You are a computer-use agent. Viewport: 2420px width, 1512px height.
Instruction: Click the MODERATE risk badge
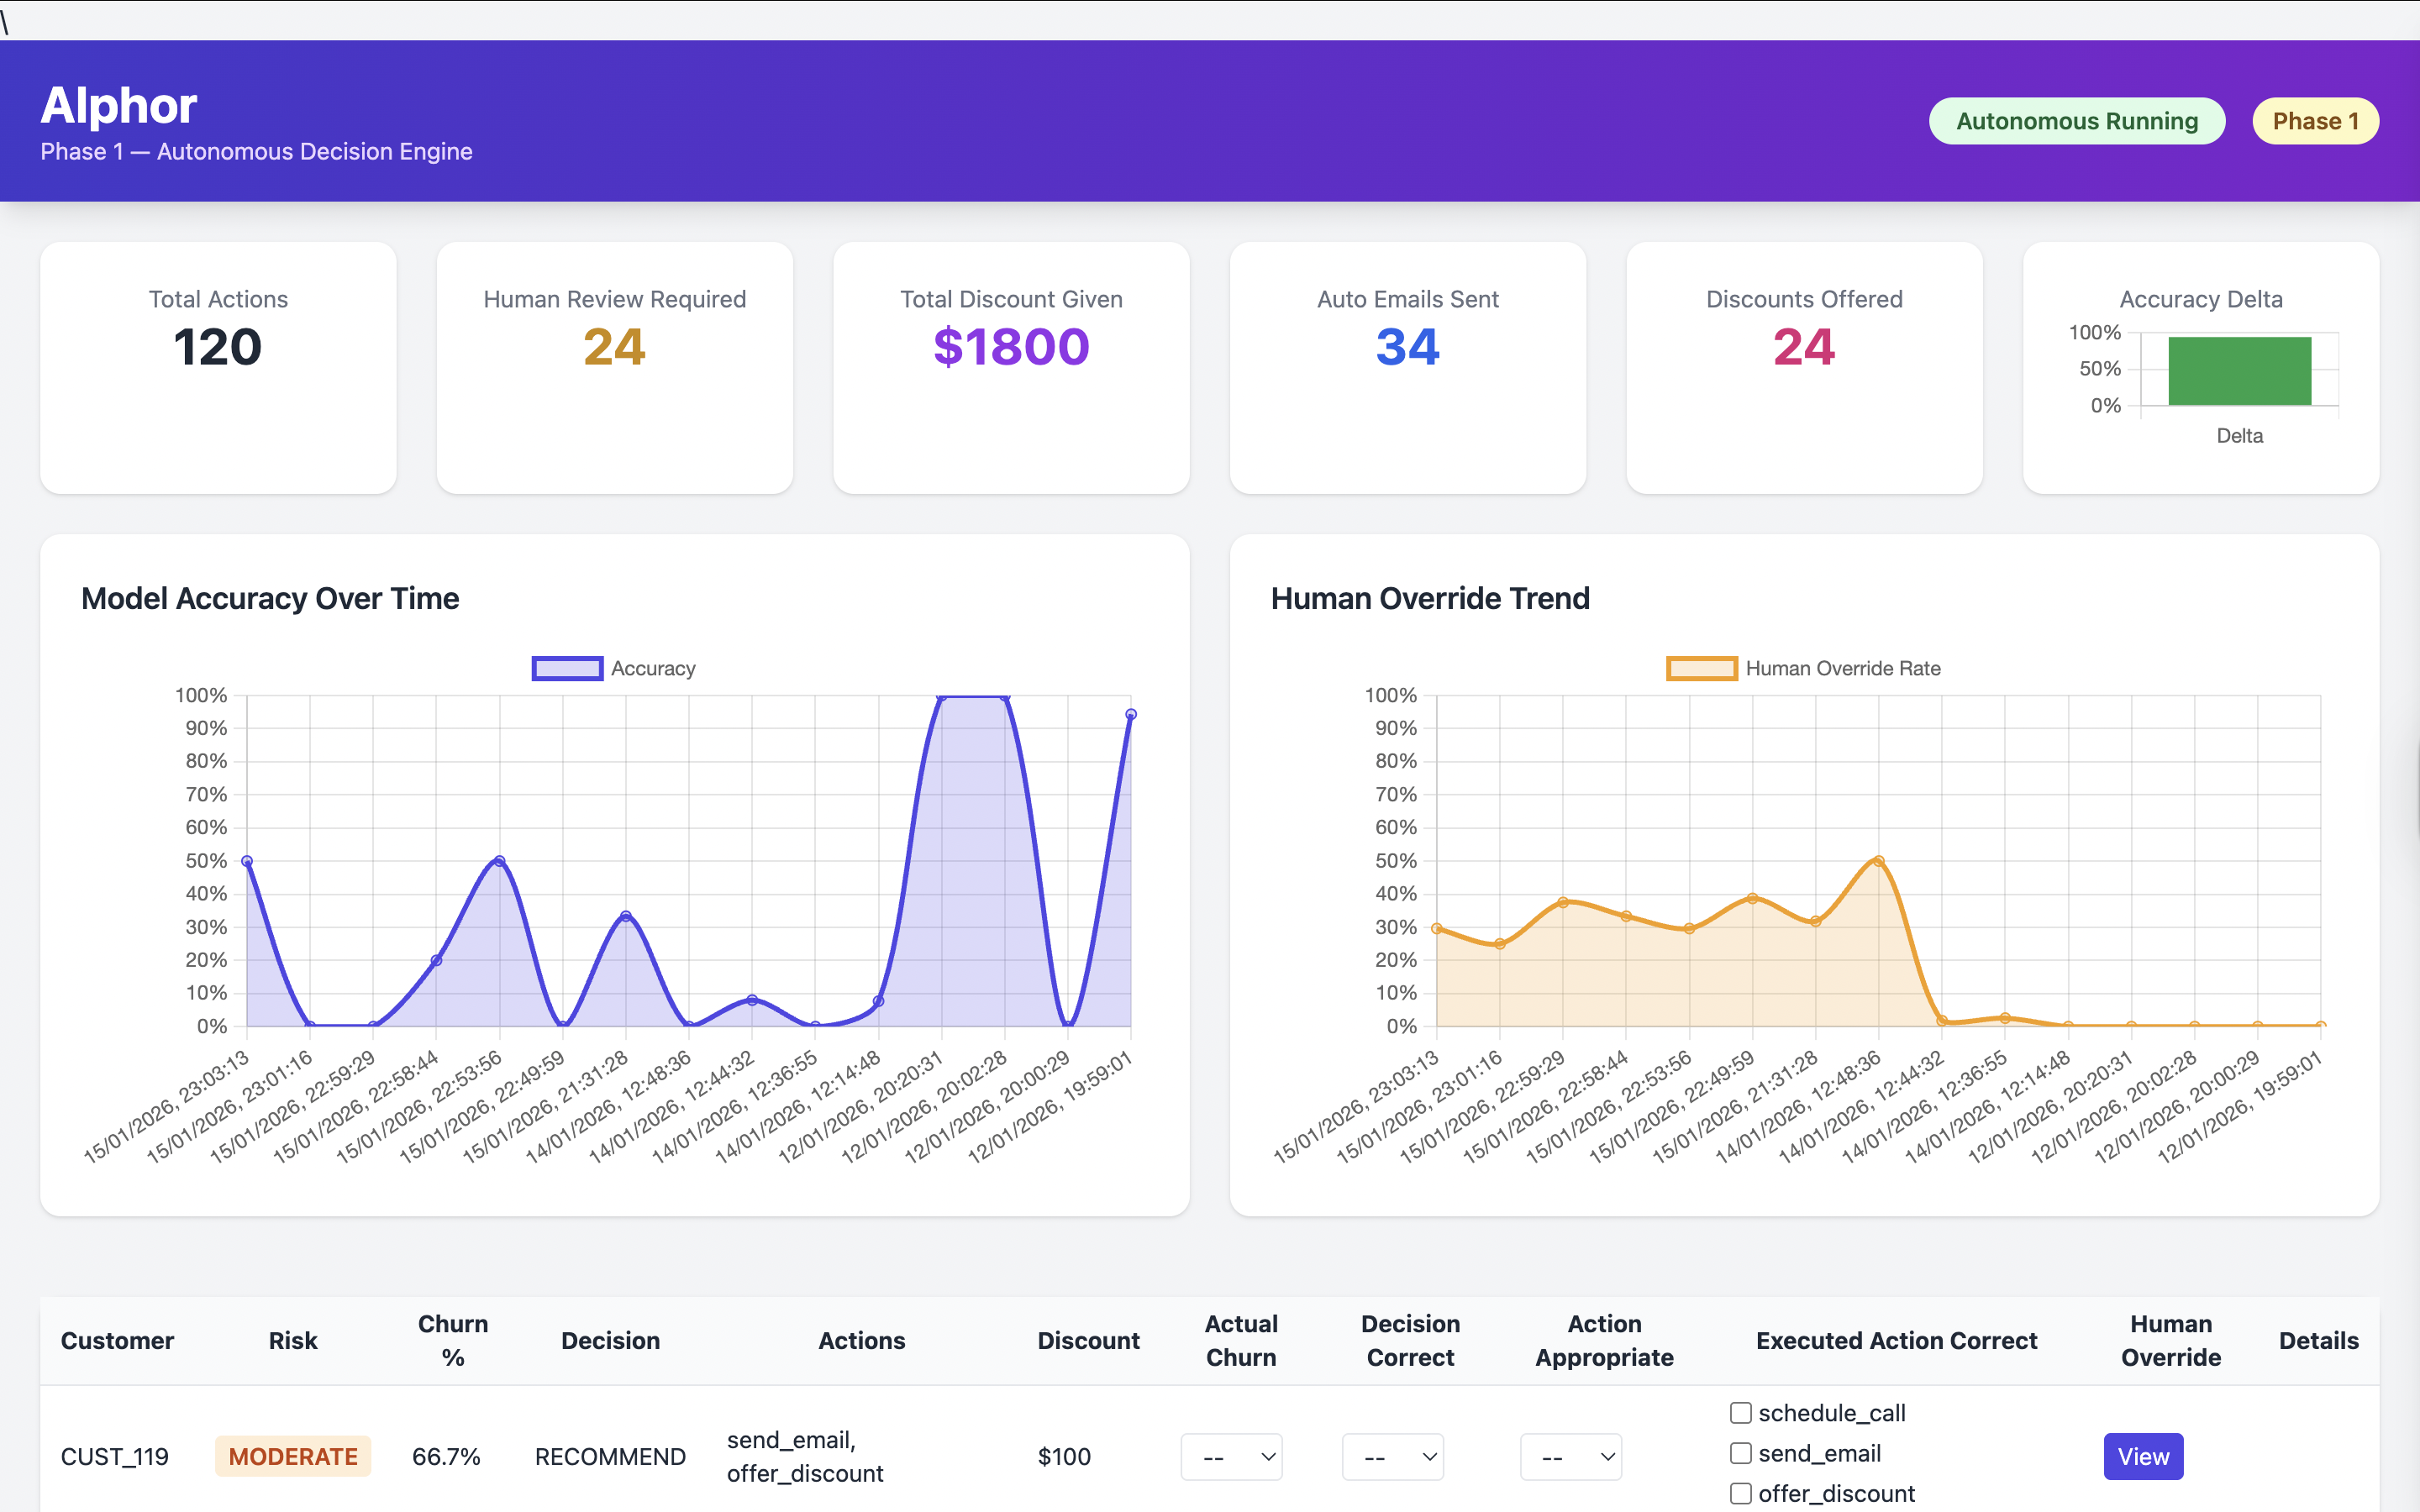tap(293, 1457)
